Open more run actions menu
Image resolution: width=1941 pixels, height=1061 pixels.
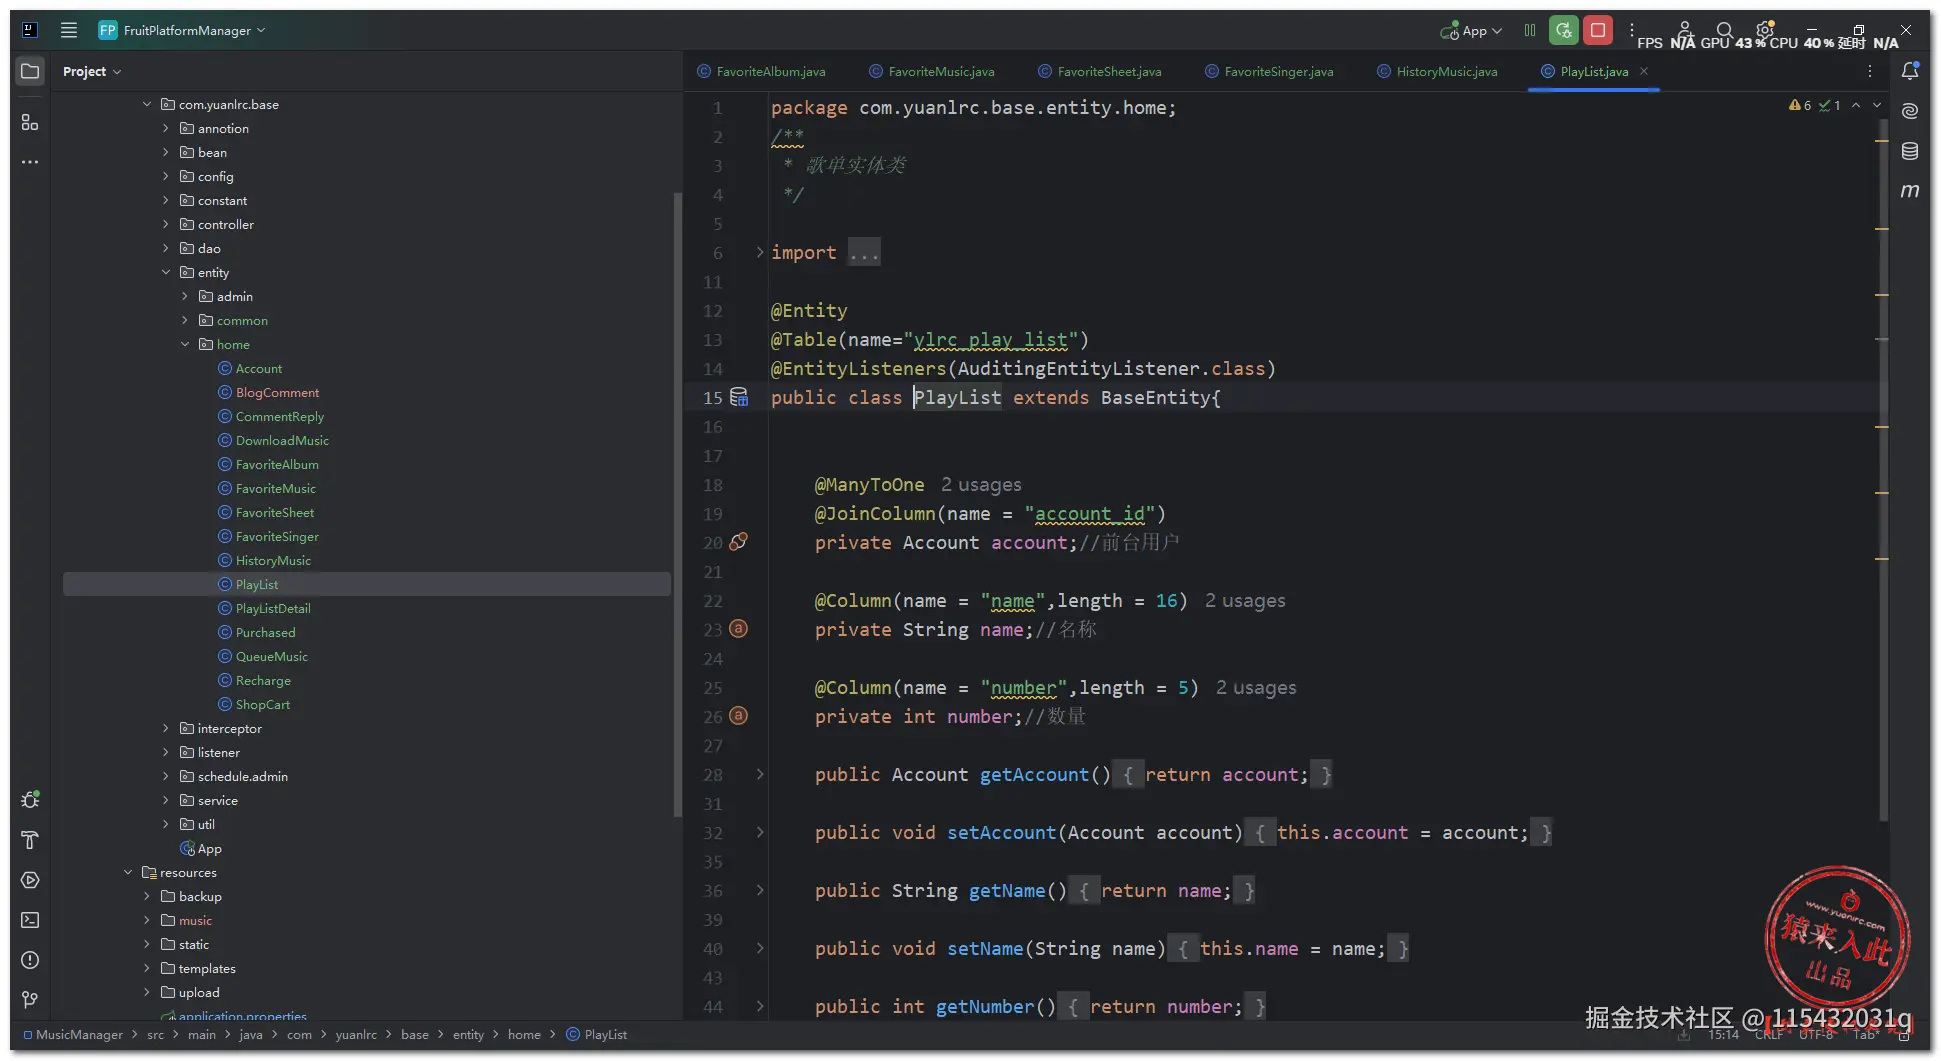click(1632, 30)
